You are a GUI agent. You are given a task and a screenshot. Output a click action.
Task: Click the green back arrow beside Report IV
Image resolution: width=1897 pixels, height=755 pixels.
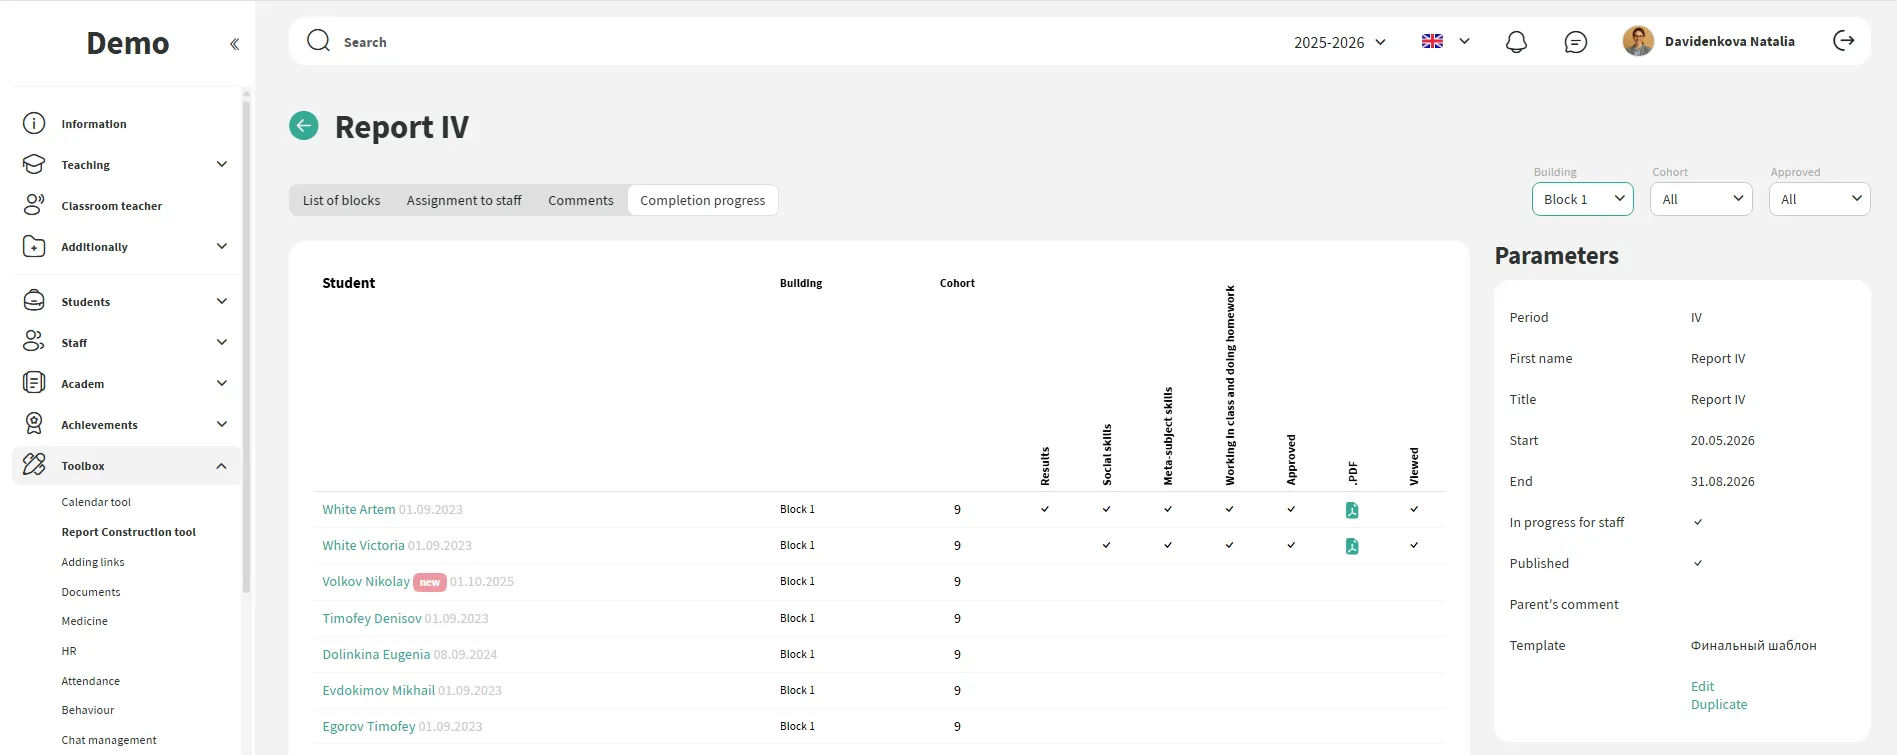coord(304,126)
